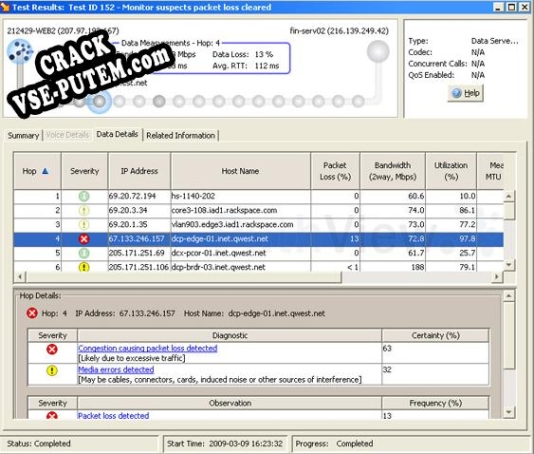Click the red error icon in hop 4 row
Viewport: 534px width, 454px height.
(84, 239)
